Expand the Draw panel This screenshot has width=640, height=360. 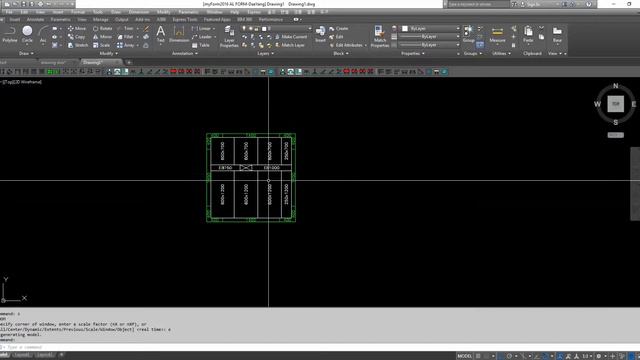pos(26,53)
